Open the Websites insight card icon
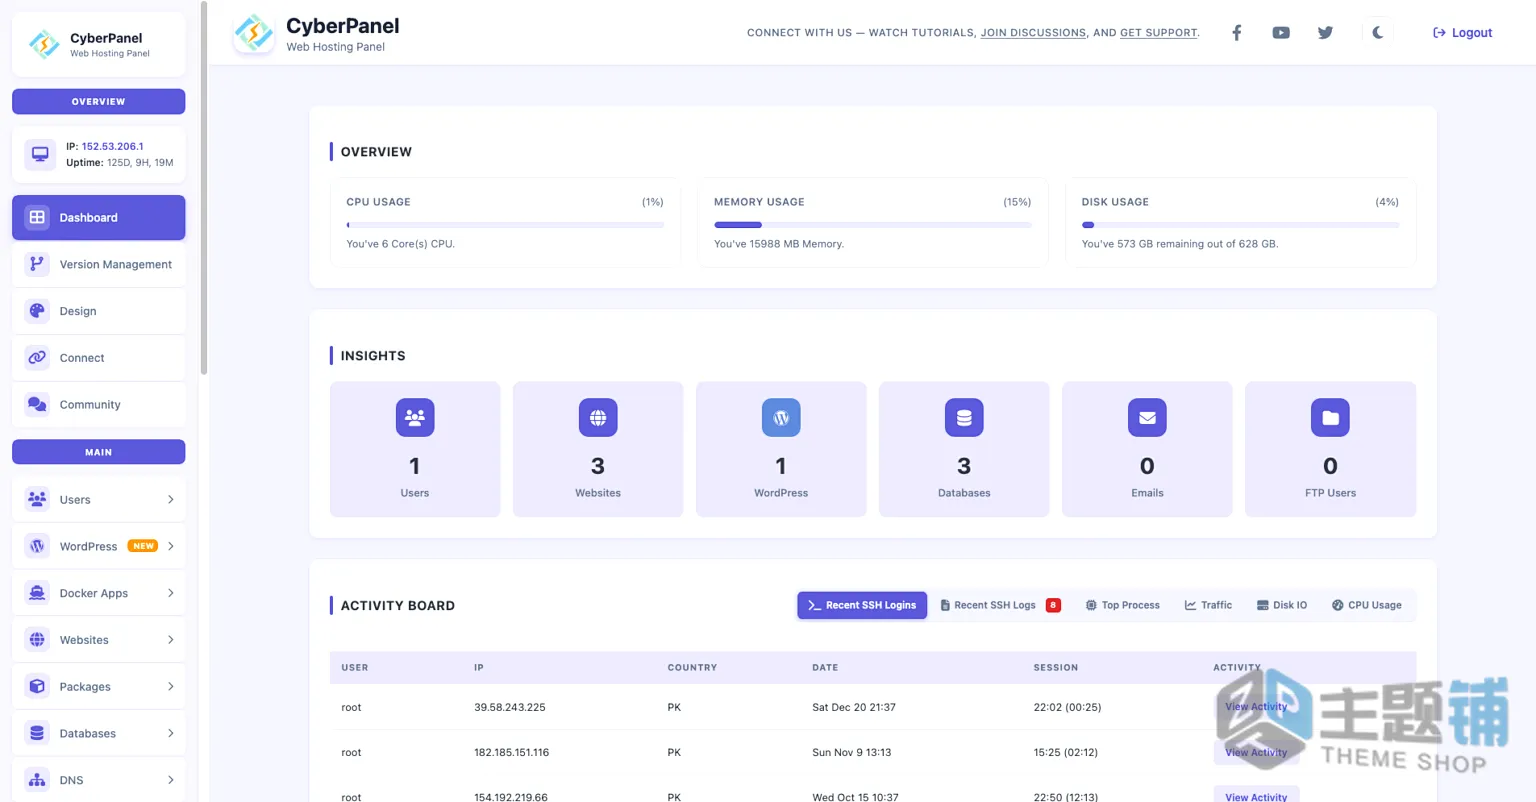The image size is (1536, 802). tap(598, 418)
